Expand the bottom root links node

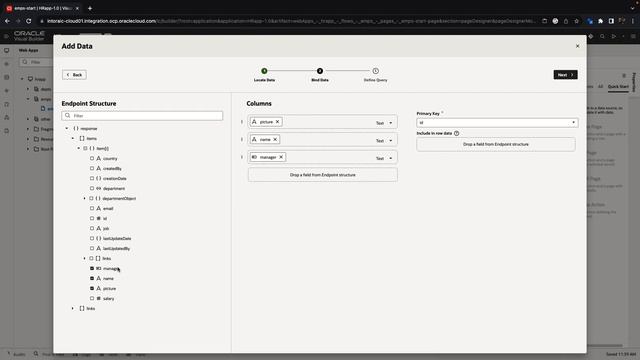[73, 309]
